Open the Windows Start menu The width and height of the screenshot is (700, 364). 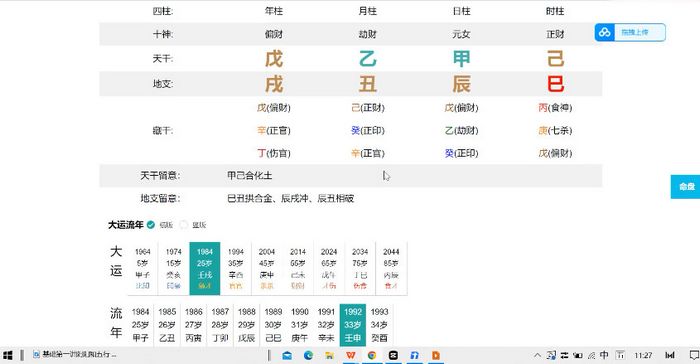tap(8, 355)
